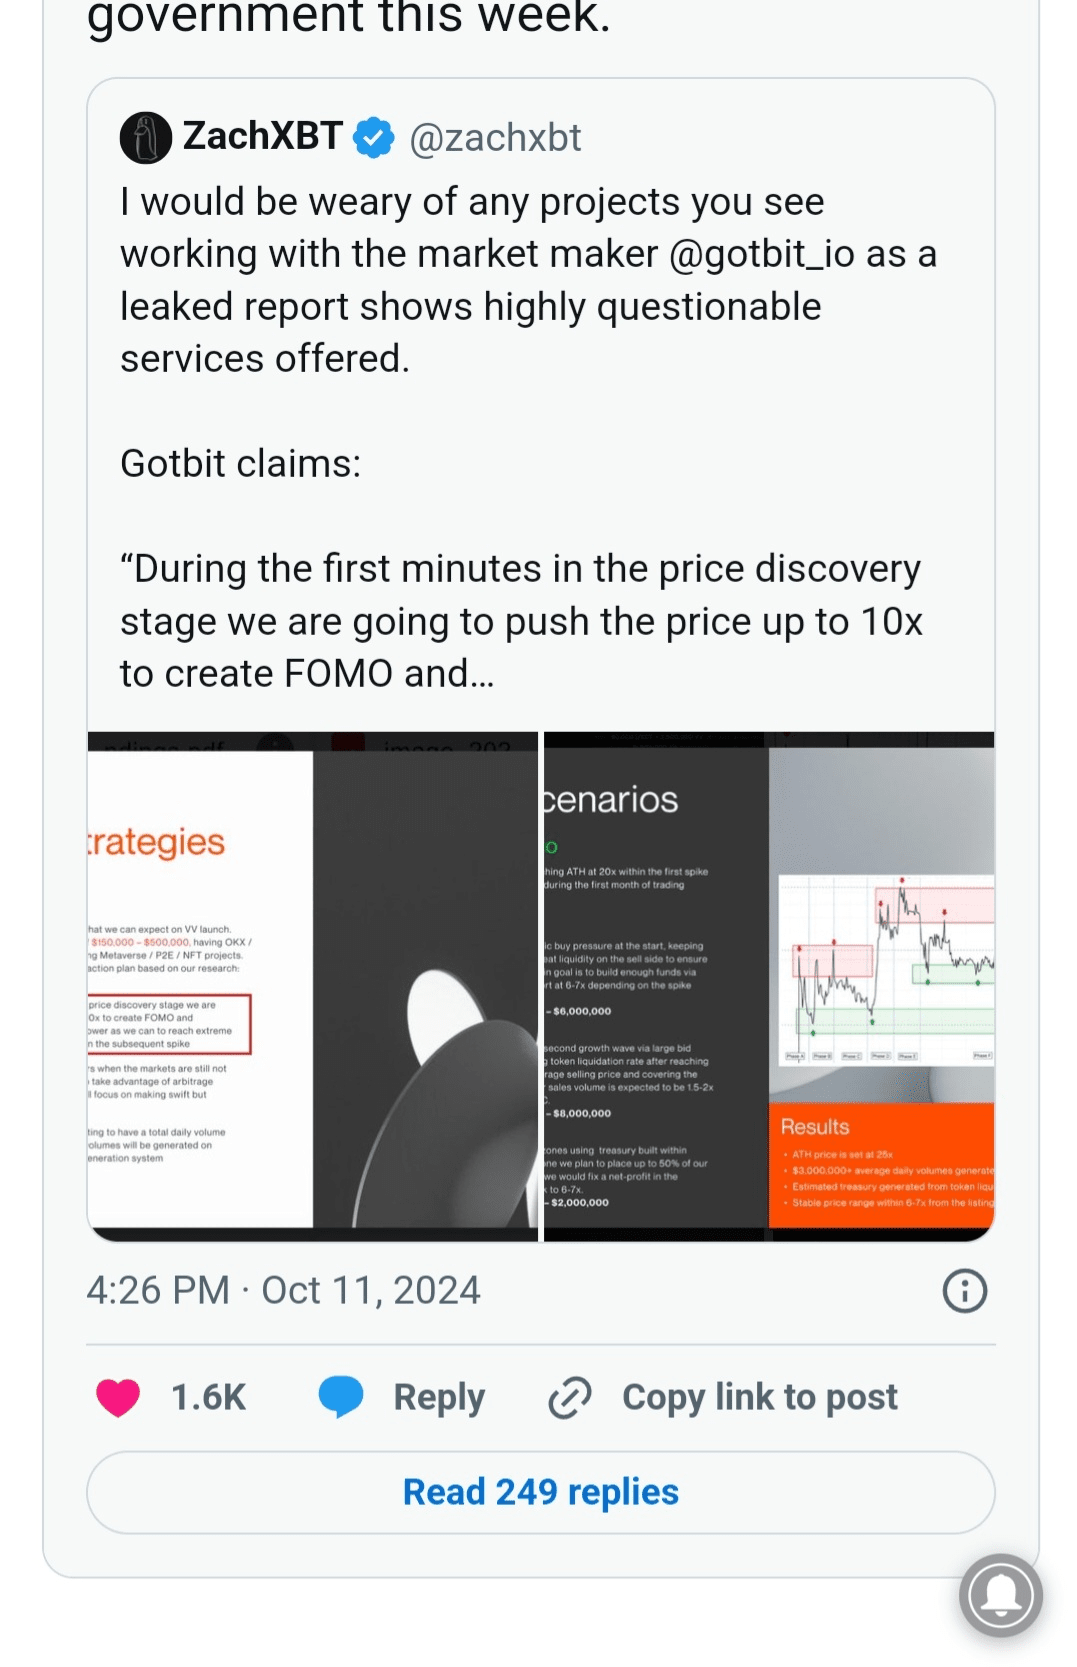Open the 4:26 PM Oct 11, 2024 timestamp

[x=283, y=1291]
